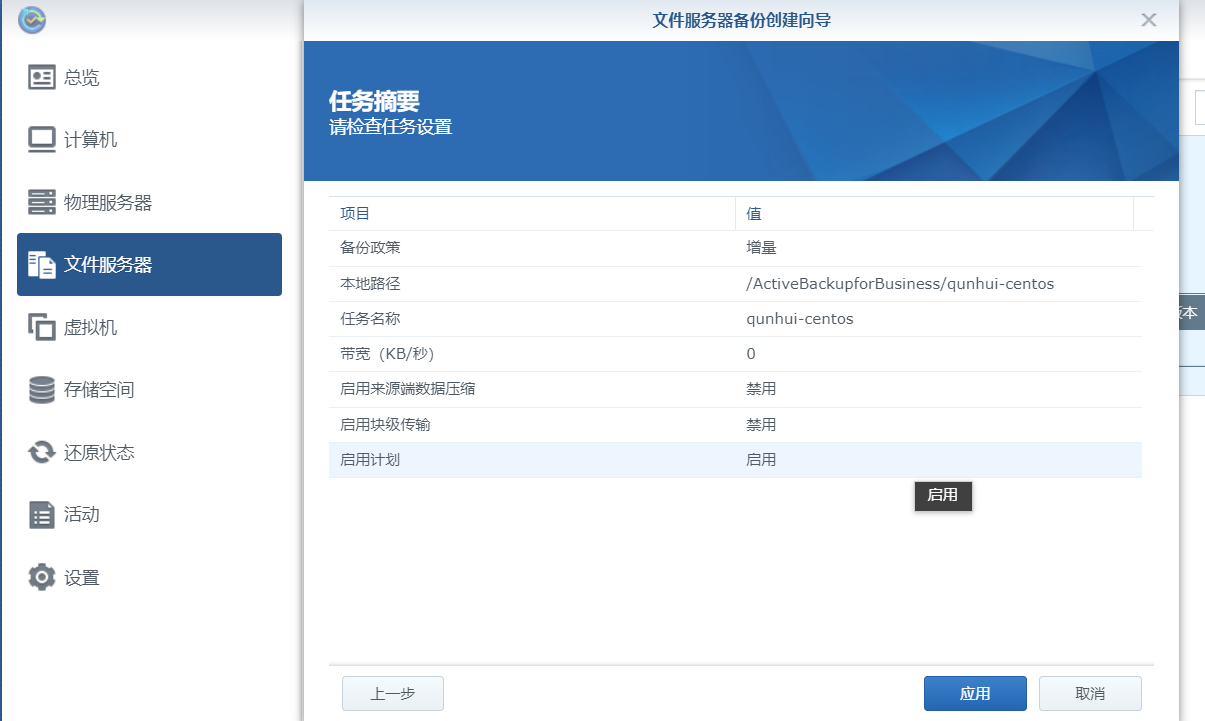Click the 物理服务器 server rack icon
This screenshot has width=1205, height=721.
coord(42,202)
